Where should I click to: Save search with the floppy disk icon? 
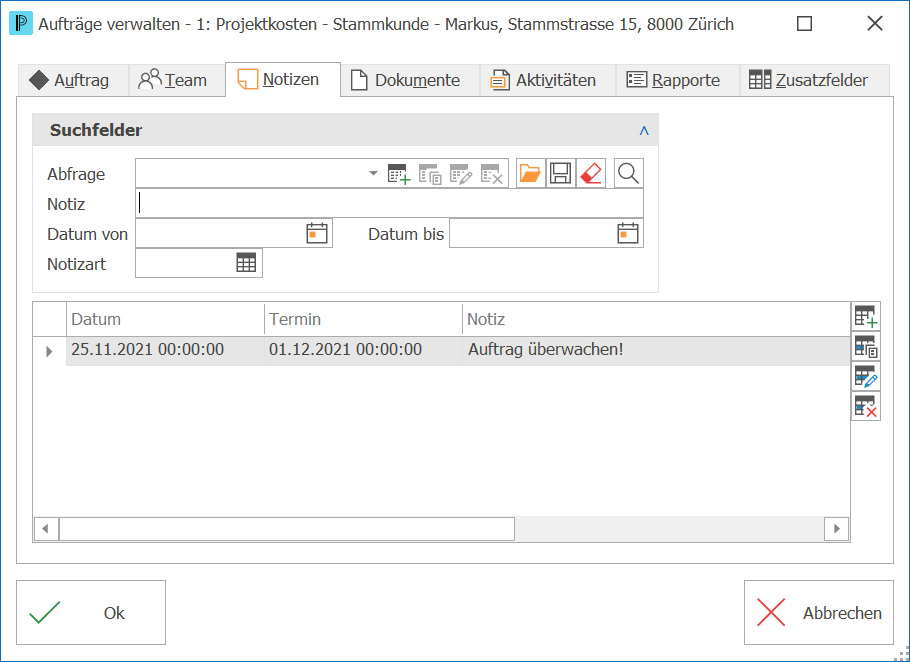tap(561, 173)
